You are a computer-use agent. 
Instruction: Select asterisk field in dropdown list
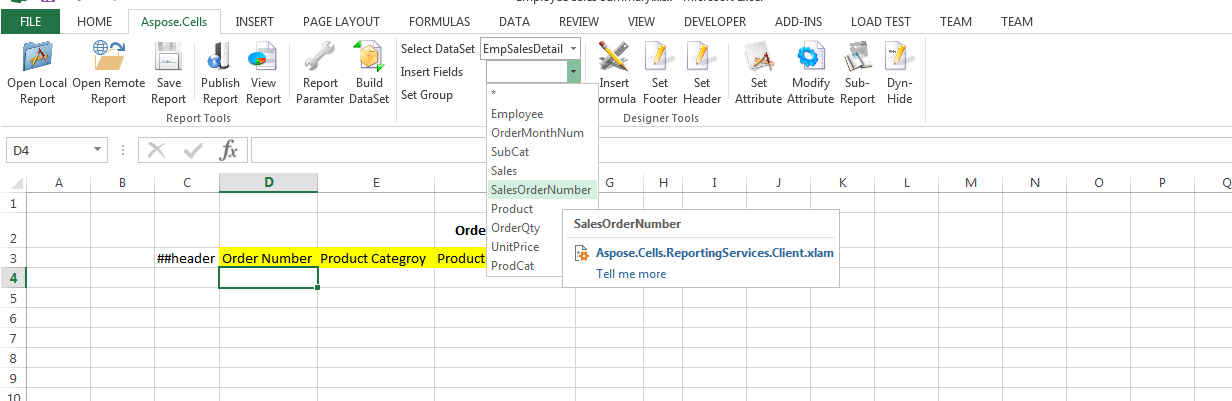(542, 95)
